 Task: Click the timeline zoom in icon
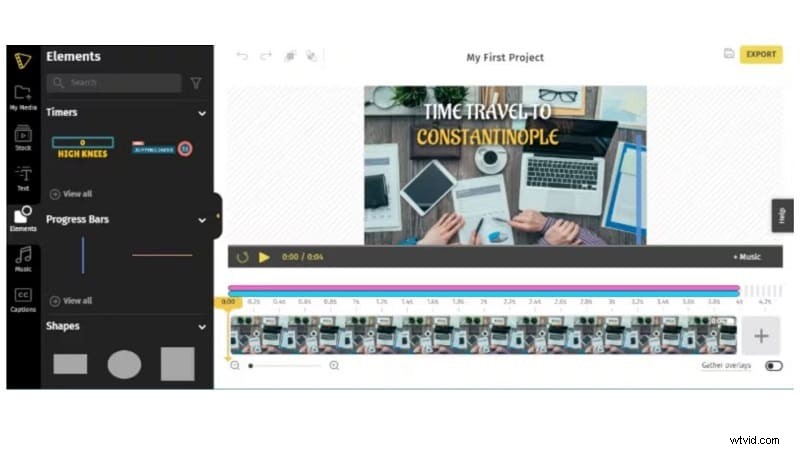334,365
